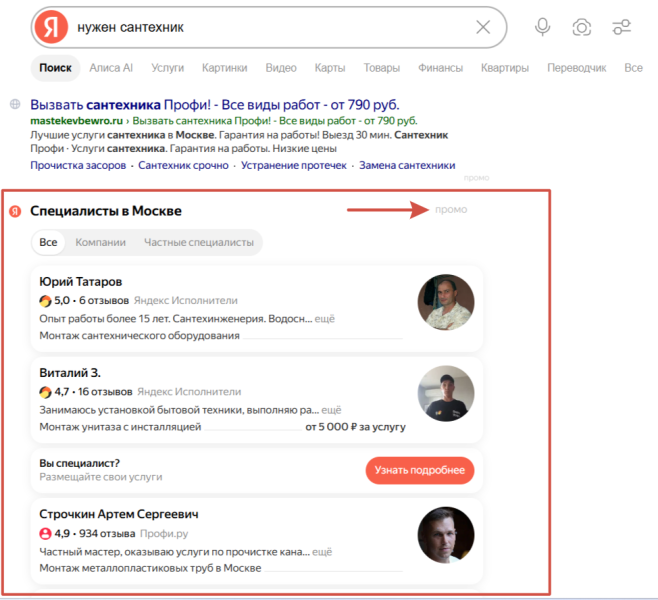This screenshot has height=600, width=658.
Task: Switch to Товары tab
Action: click(381, 68)
